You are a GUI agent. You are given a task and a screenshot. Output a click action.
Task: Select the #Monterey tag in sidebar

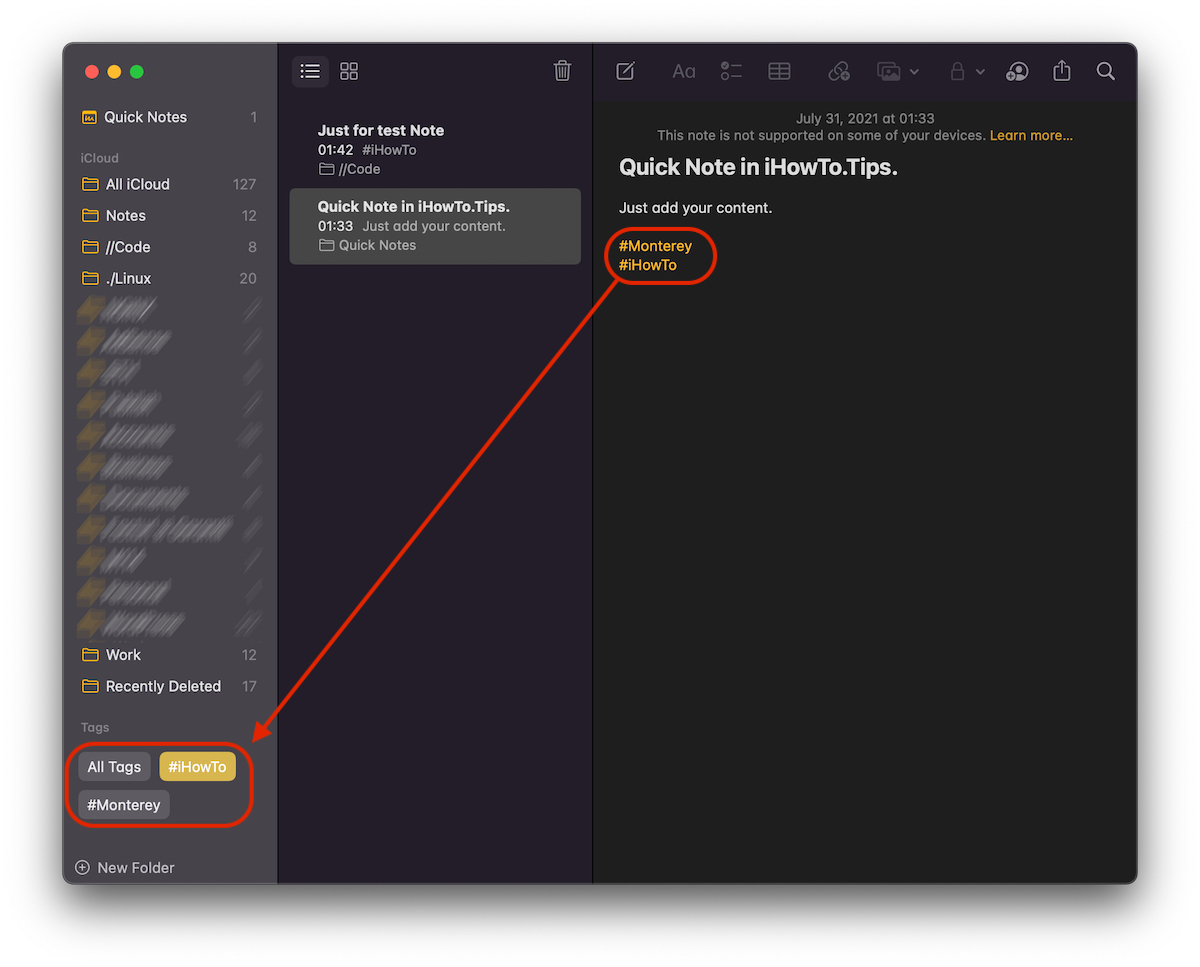pyautogui.click(x=124, y=805)
